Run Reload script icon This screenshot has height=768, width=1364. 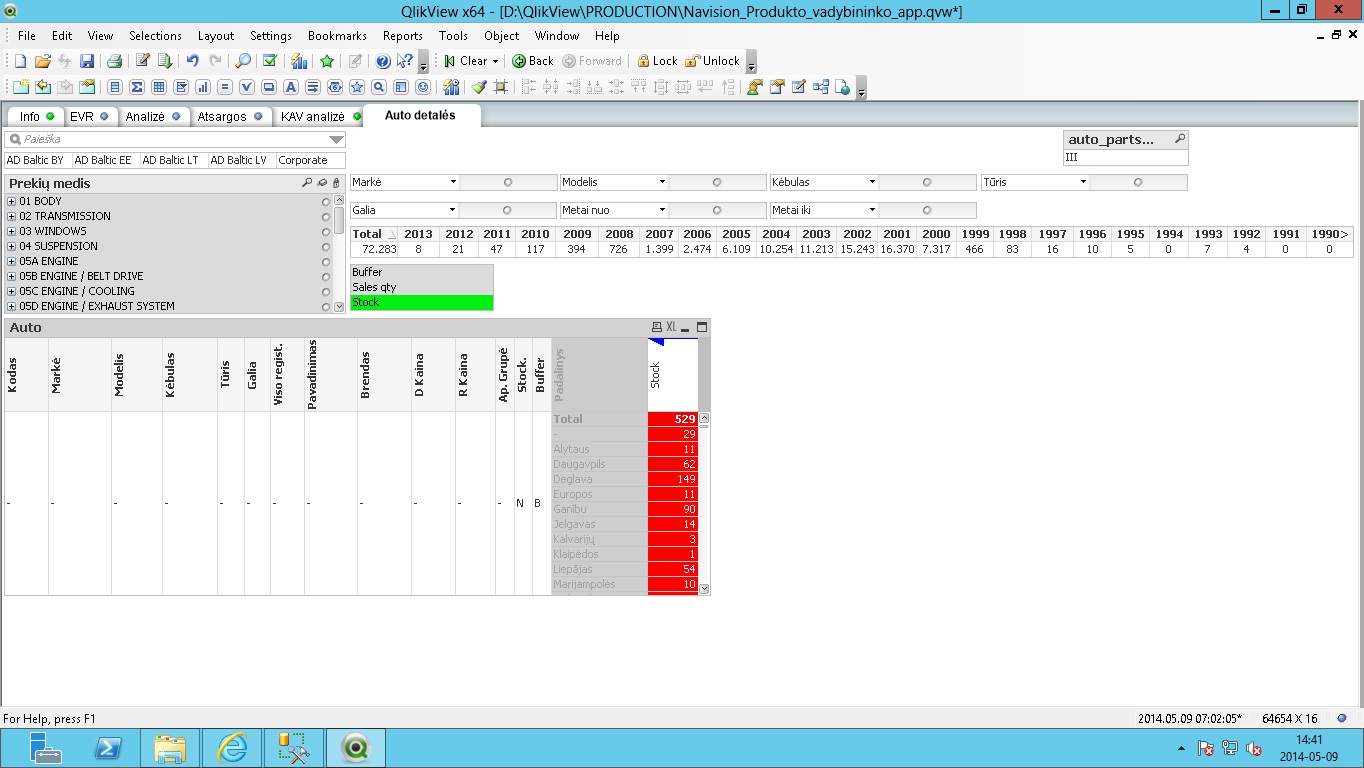tap(165, 61)
